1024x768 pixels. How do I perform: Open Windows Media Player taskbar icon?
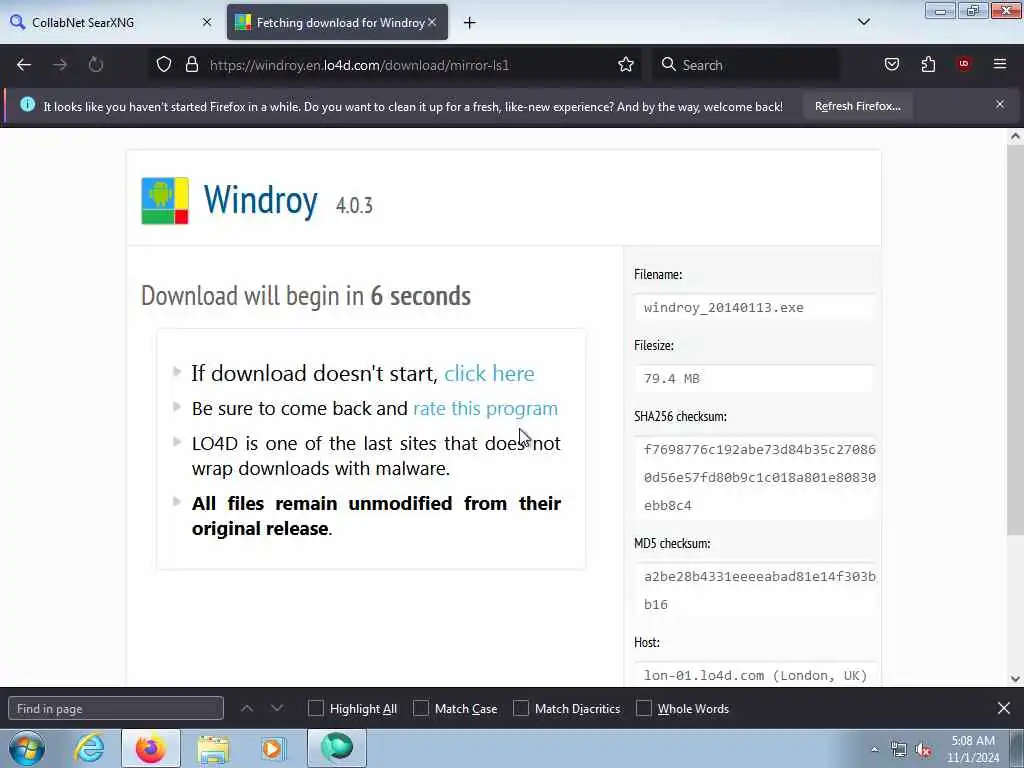pyautogui.click(x=273, y=748)
